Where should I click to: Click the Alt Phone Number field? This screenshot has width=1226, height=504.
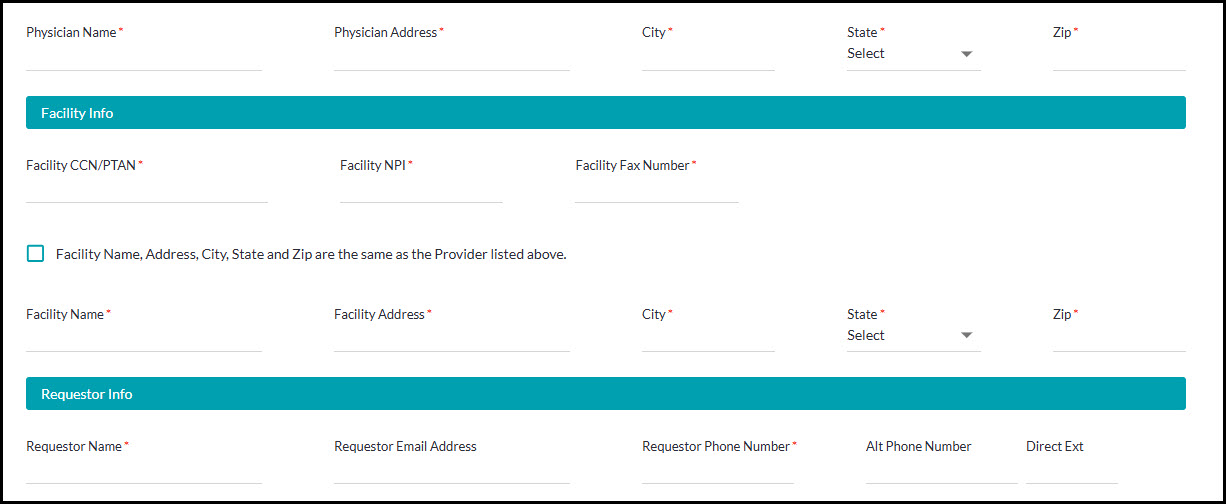pos(940,470)
